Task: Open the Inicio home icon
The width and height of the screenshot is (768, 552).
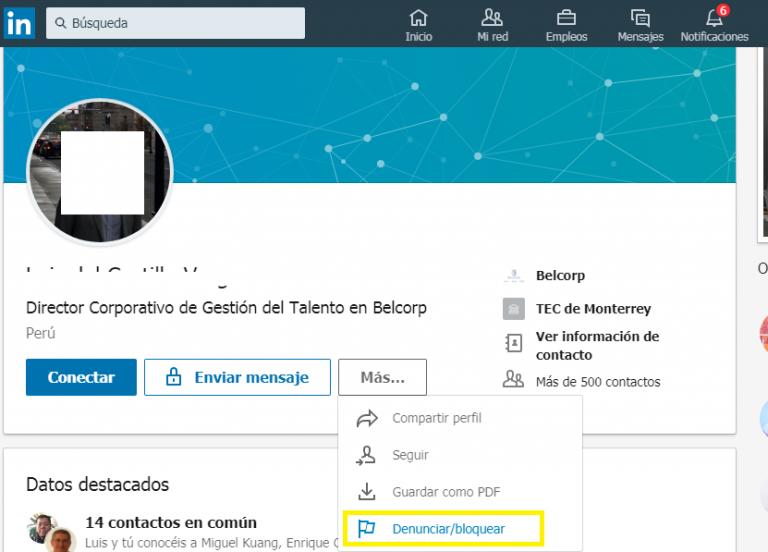Action: (x=418, y=18)
